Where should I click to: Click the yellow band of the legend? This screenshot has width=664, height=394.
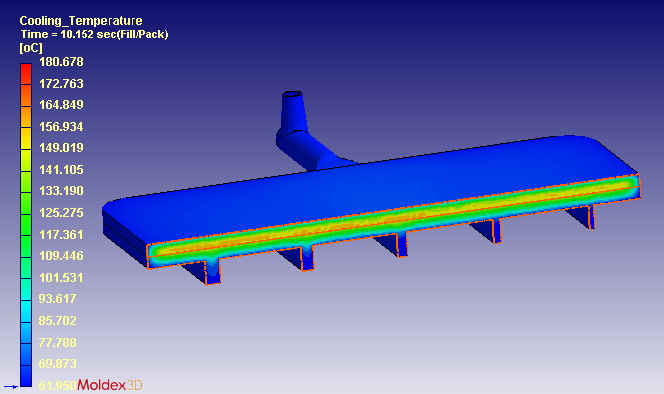(26, 139)
